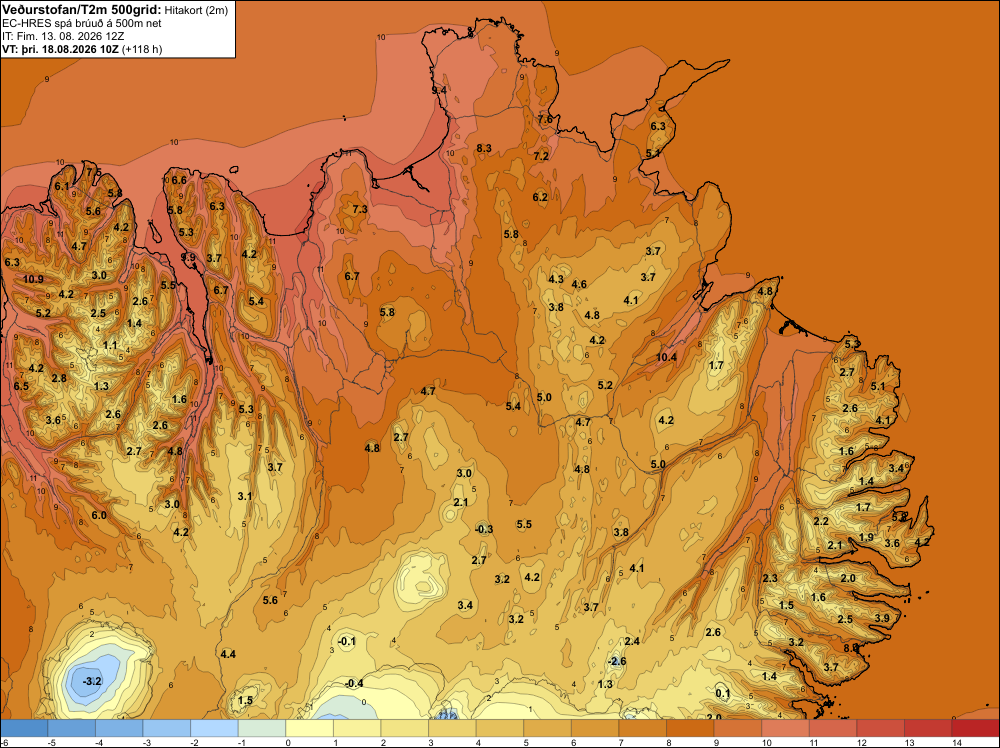
Task: Select the temperature value '6.5'
Action: click(21, 386)
